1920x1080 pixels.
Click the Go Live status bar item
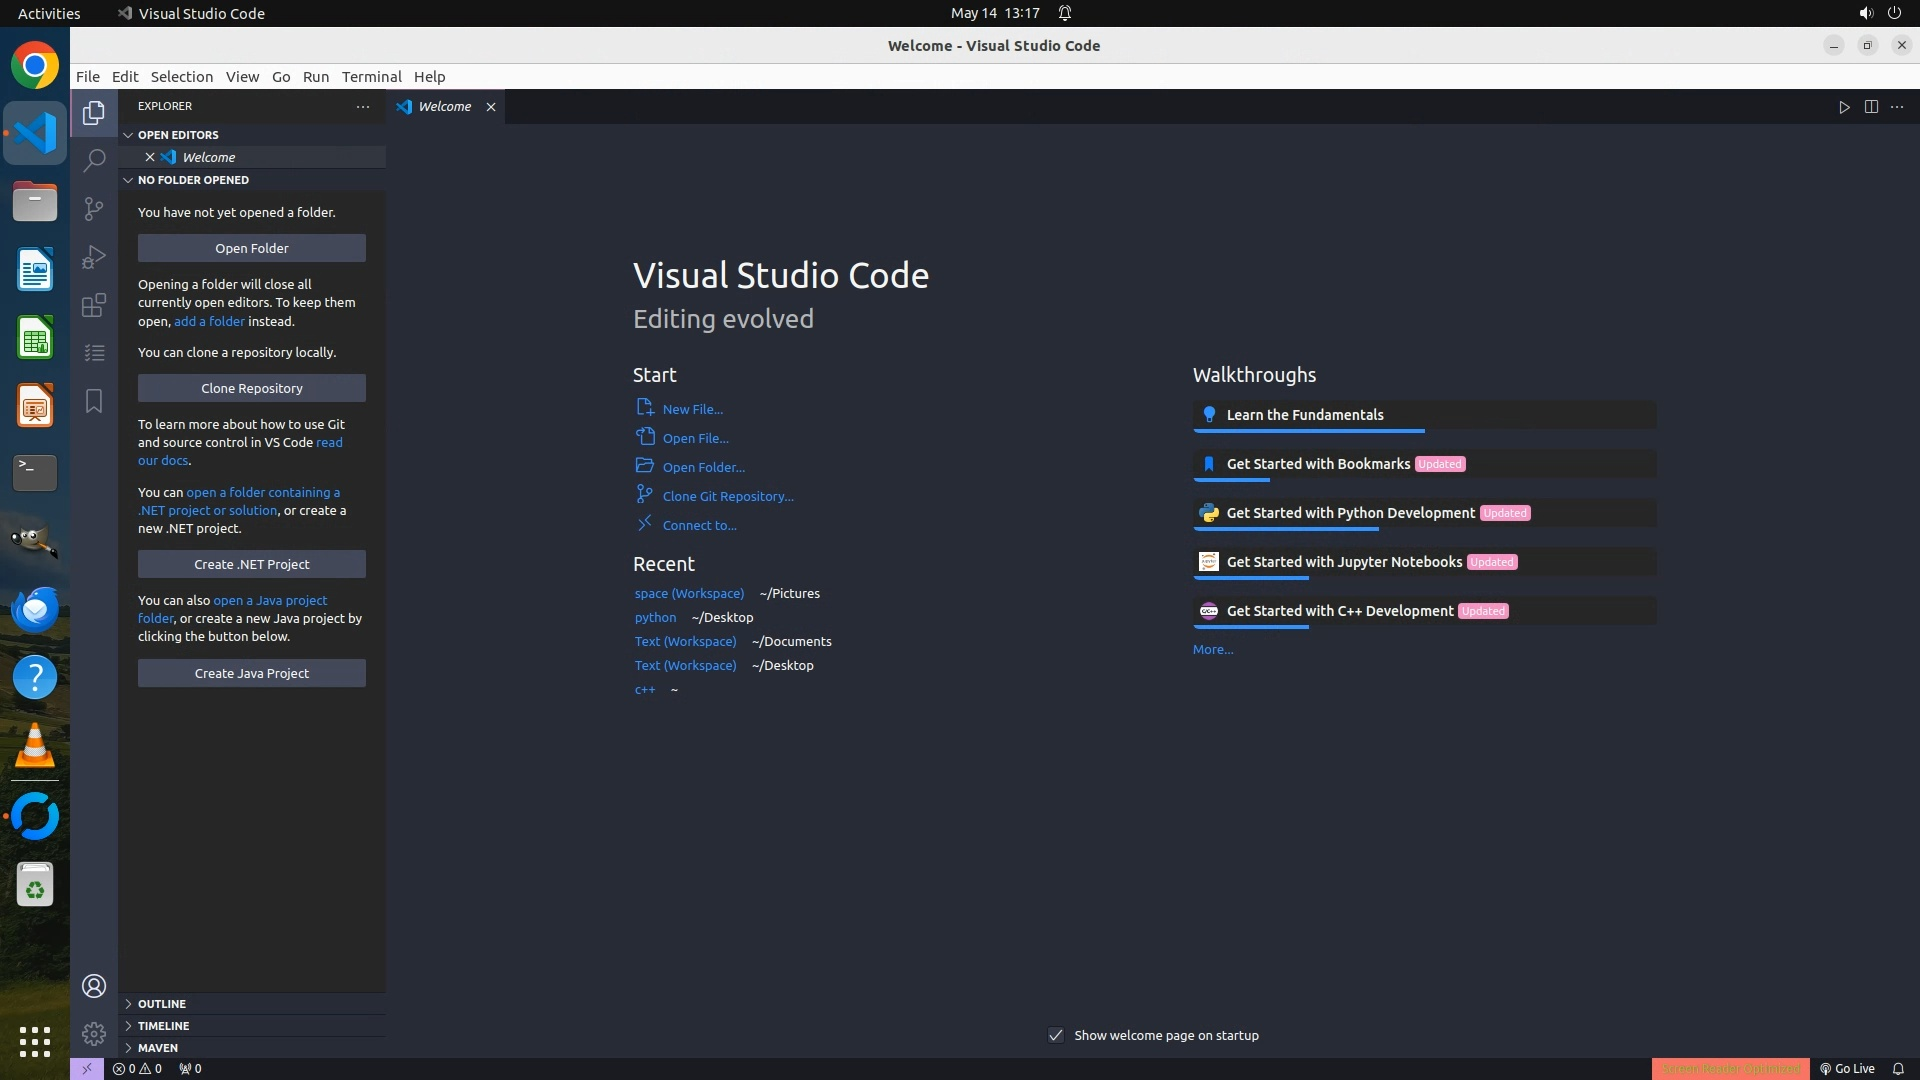(1847, 1068)
